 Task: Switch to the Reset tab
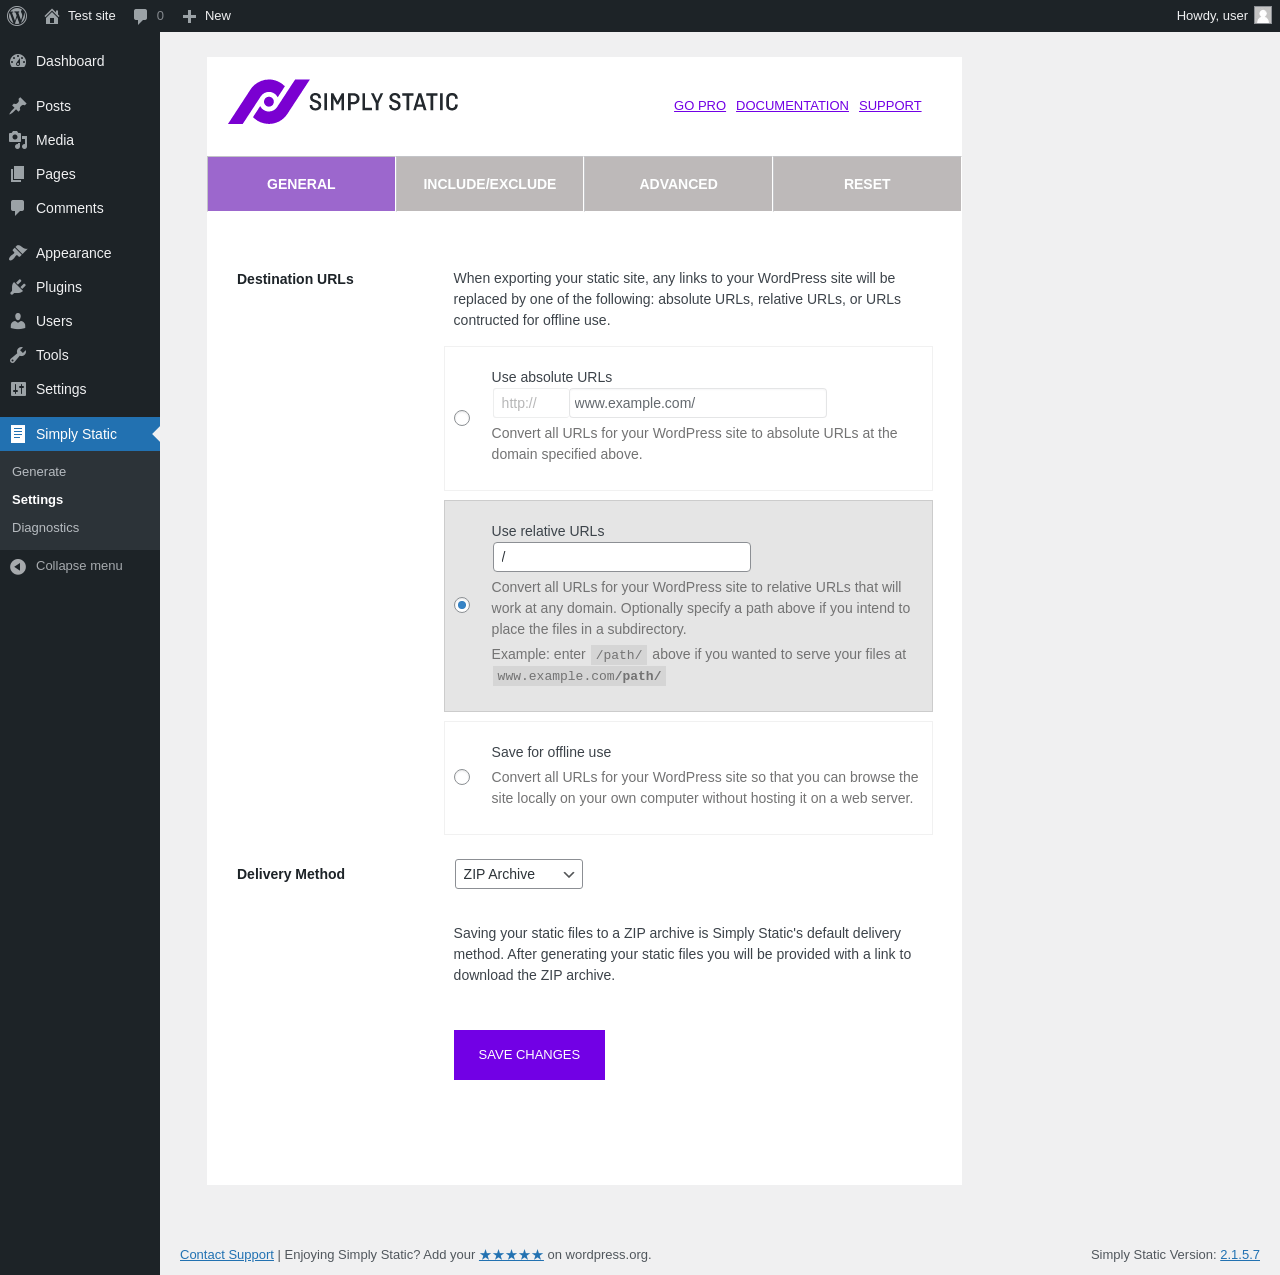coord(867,184)
